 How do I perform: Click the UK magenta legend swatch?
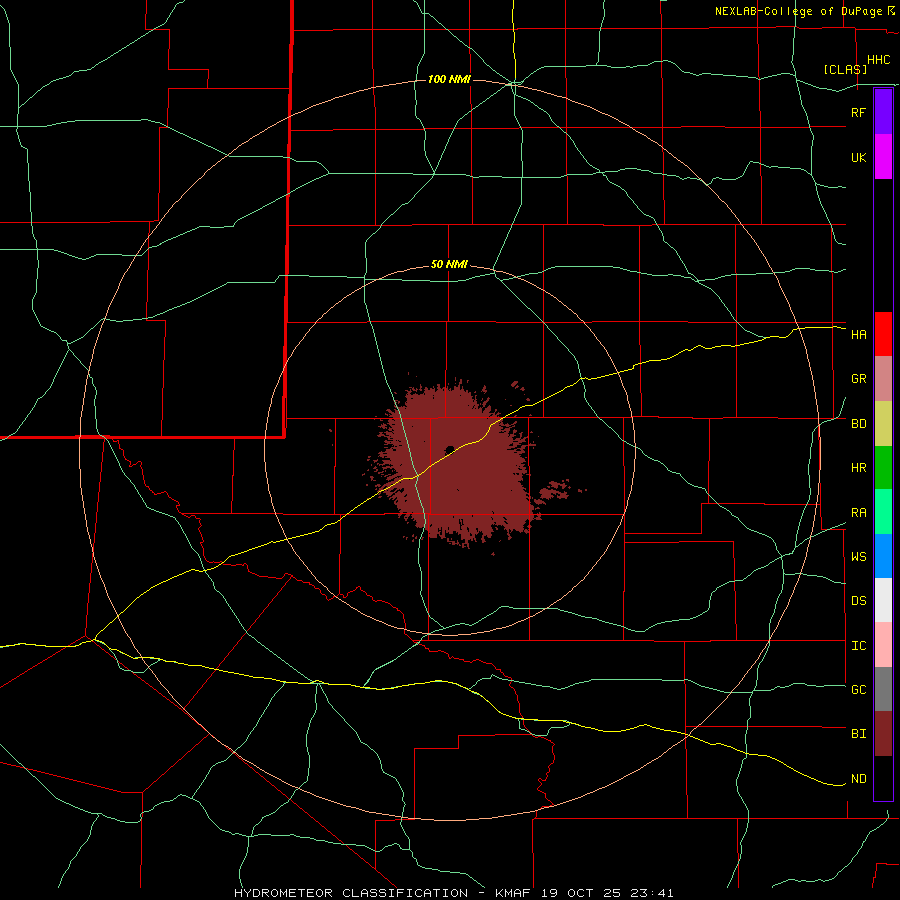883,157
